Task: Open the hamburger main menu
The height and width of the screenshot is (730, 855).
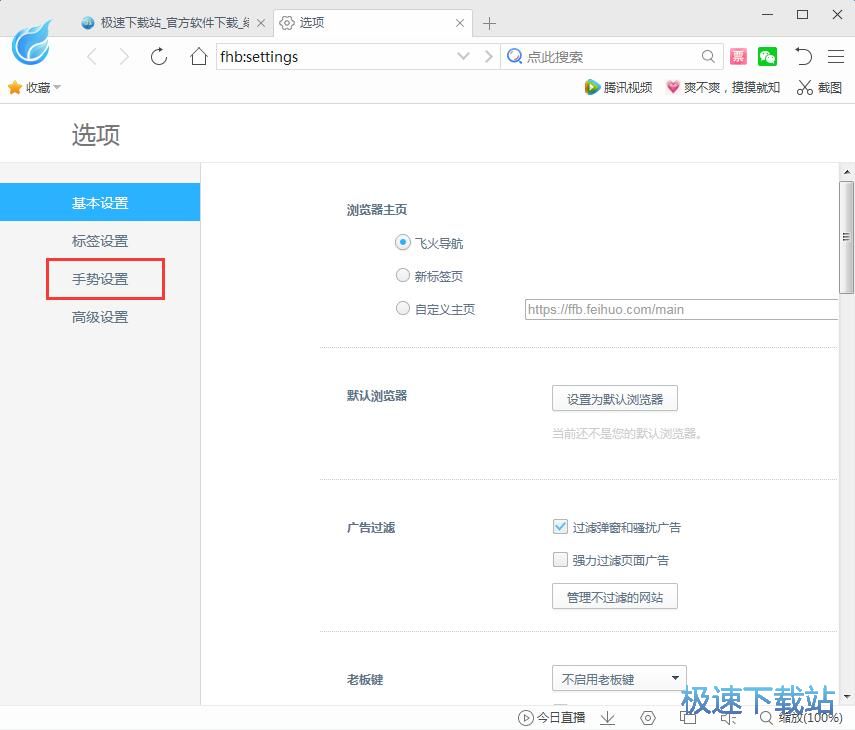Action: coord(836,56)
